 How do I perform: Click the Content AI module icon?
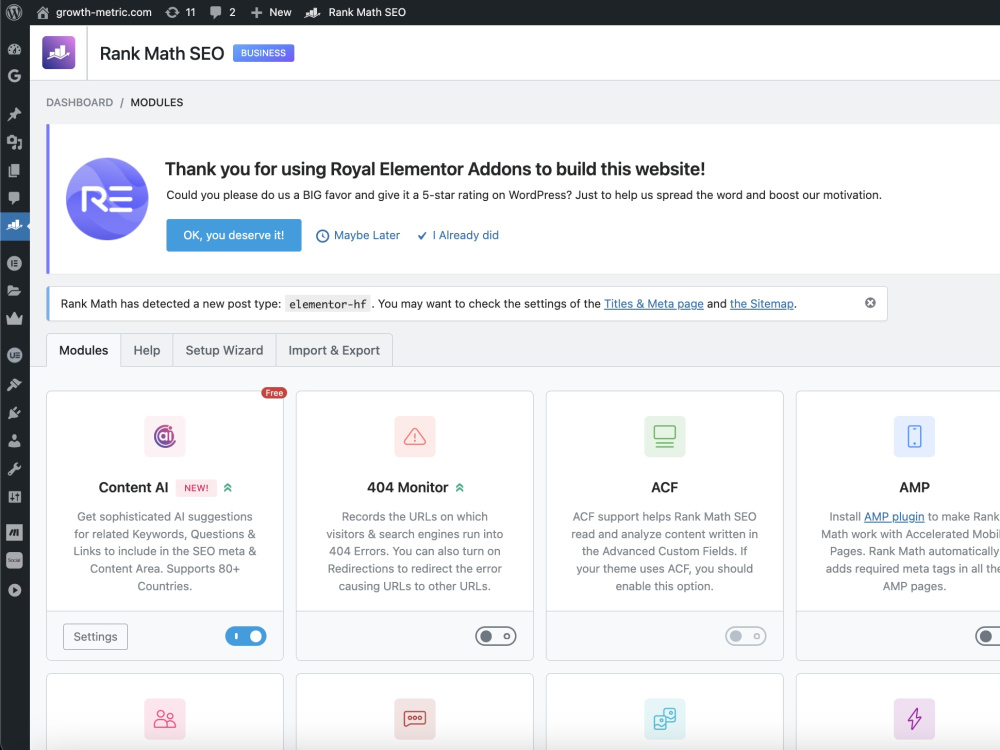click(165, 436)
